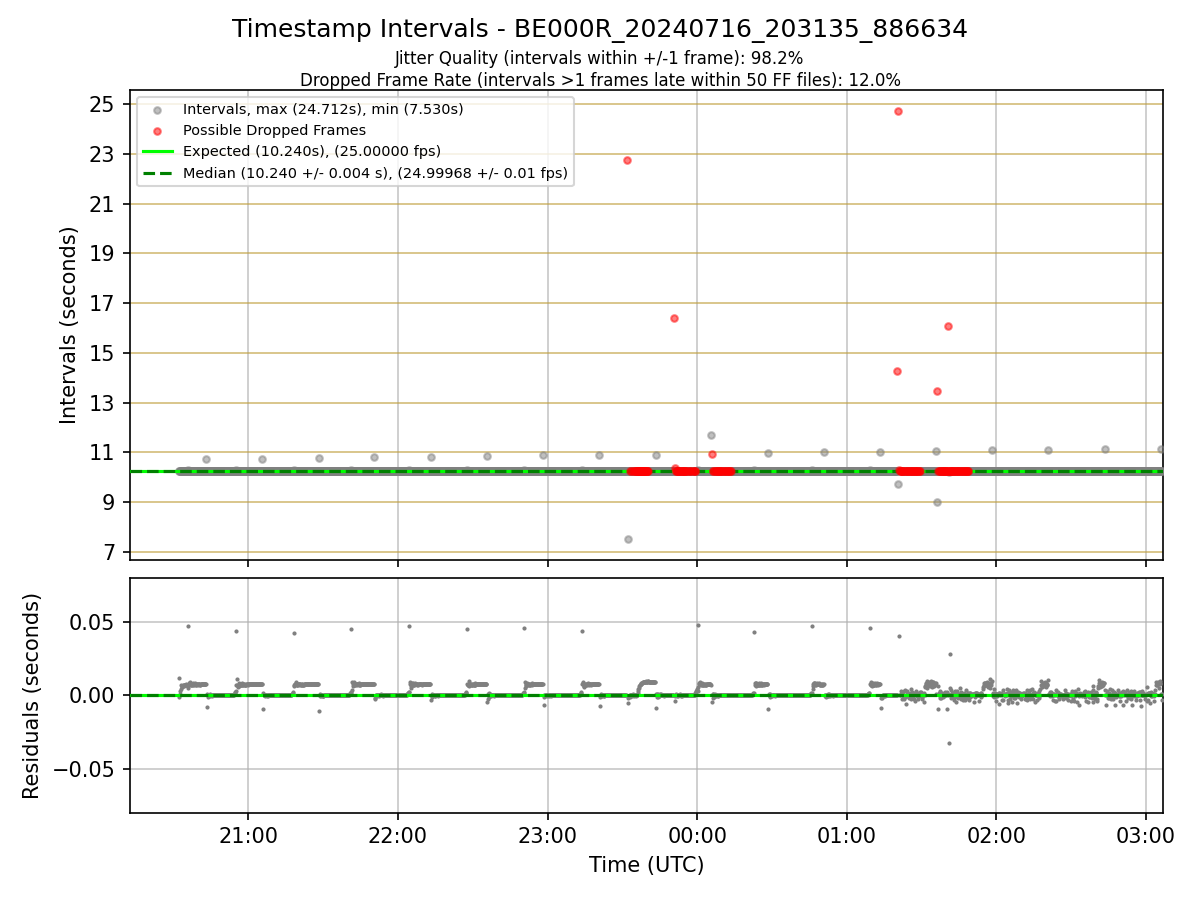
Task: Click the gray minimum interval point near 7.5 seconds
Action: [628, 539]
